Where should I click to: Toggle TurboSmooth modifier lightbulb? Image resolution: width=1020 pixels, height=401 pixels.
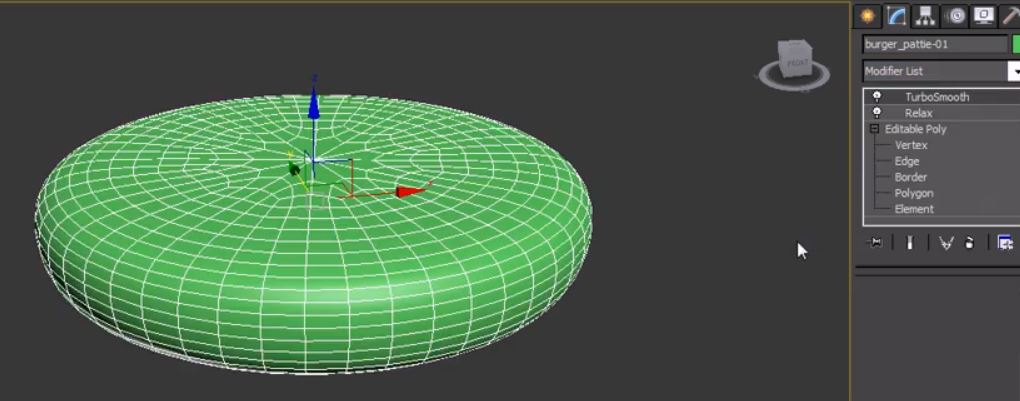[x=877, y=97]
